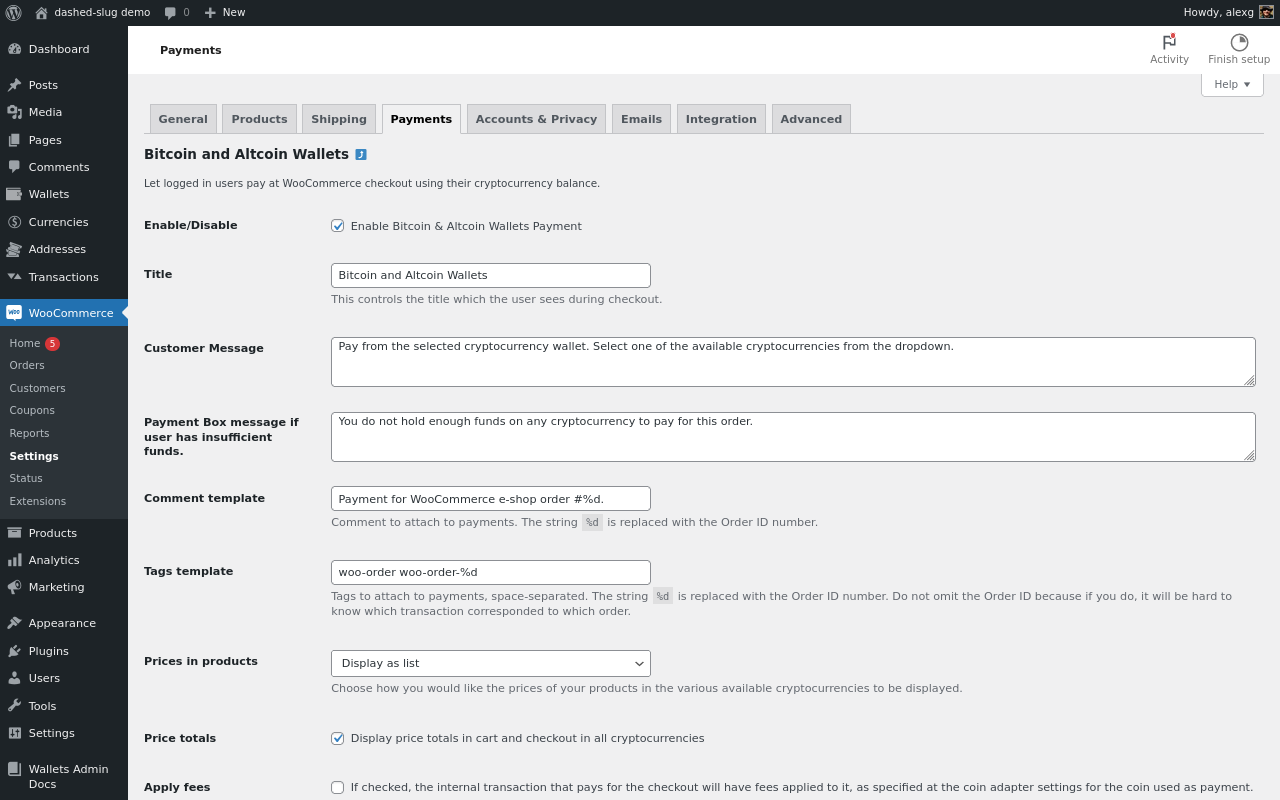Click the Users person icon

[14, 678]
